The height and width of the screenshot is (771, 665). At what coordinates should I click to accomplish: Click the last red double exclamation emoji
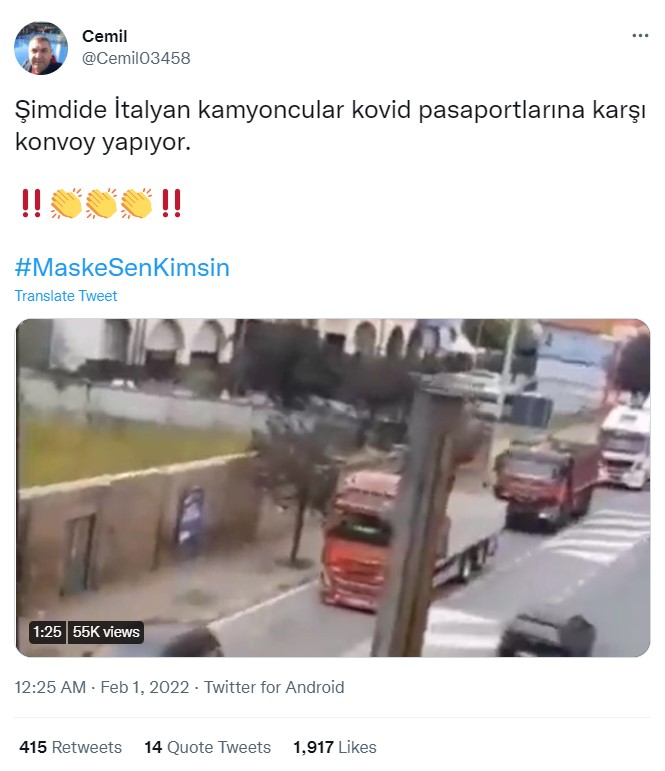(171, 203)
